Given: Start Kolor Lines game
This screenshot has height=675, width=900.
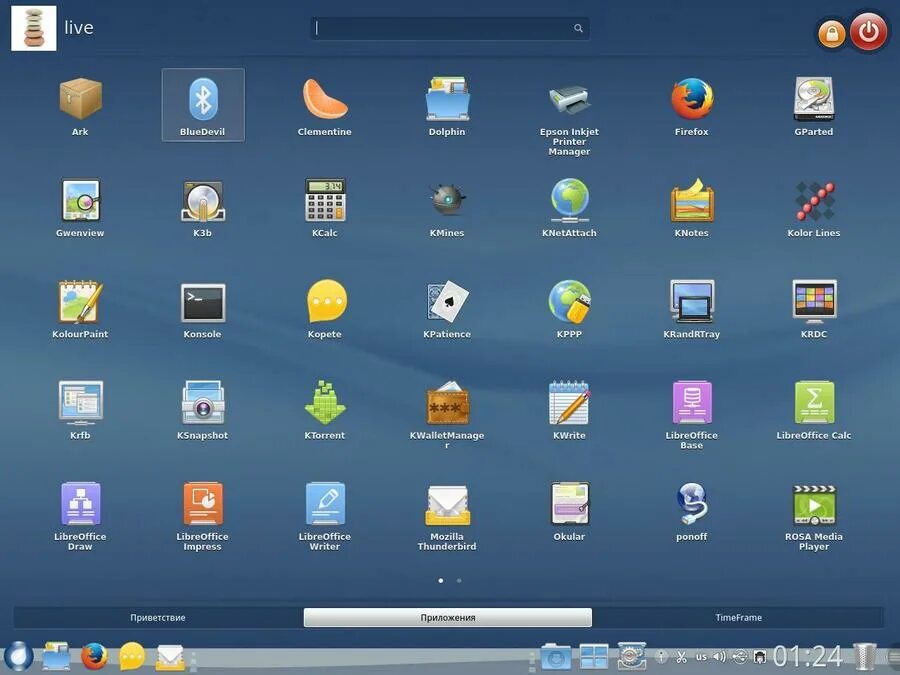Looking at the screenshot, I should 814,208.
